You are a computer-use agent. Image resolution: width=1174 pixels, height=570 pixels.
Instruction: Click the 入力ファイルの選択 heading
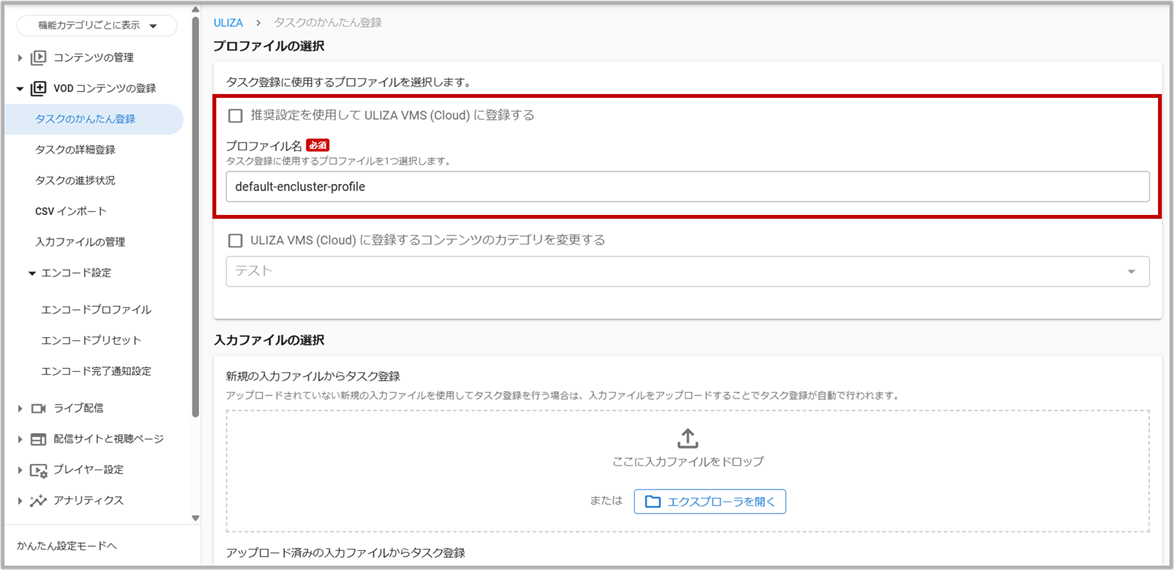click(269, 340)
